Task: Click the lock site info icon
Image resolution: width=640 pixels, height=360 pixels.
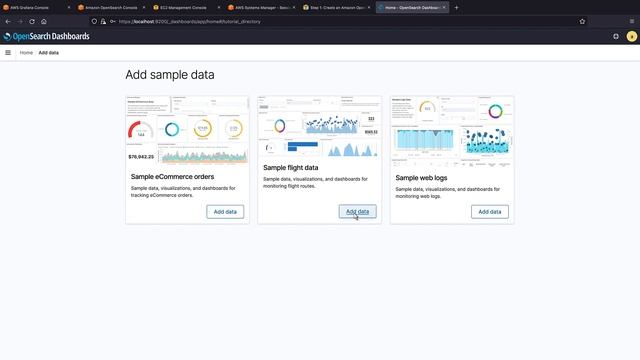Action: 103,22
